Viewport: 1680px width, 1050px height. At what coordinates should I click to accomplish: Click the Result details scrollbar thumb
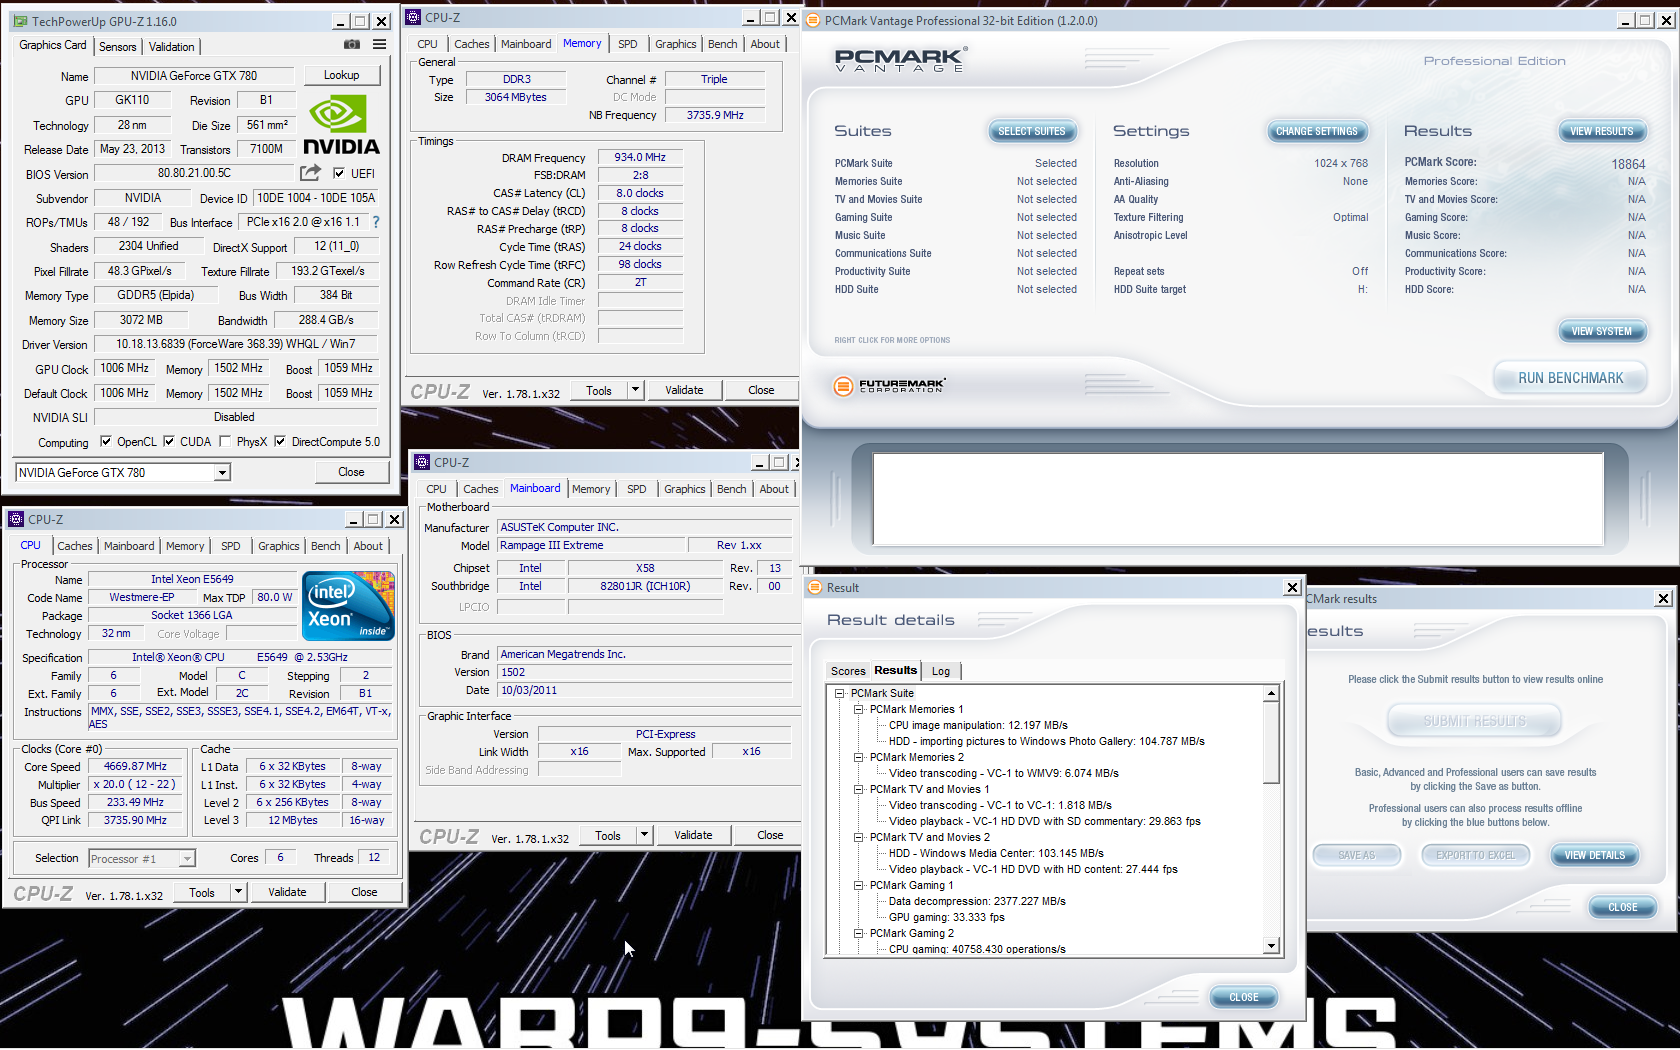(1271, 742)
